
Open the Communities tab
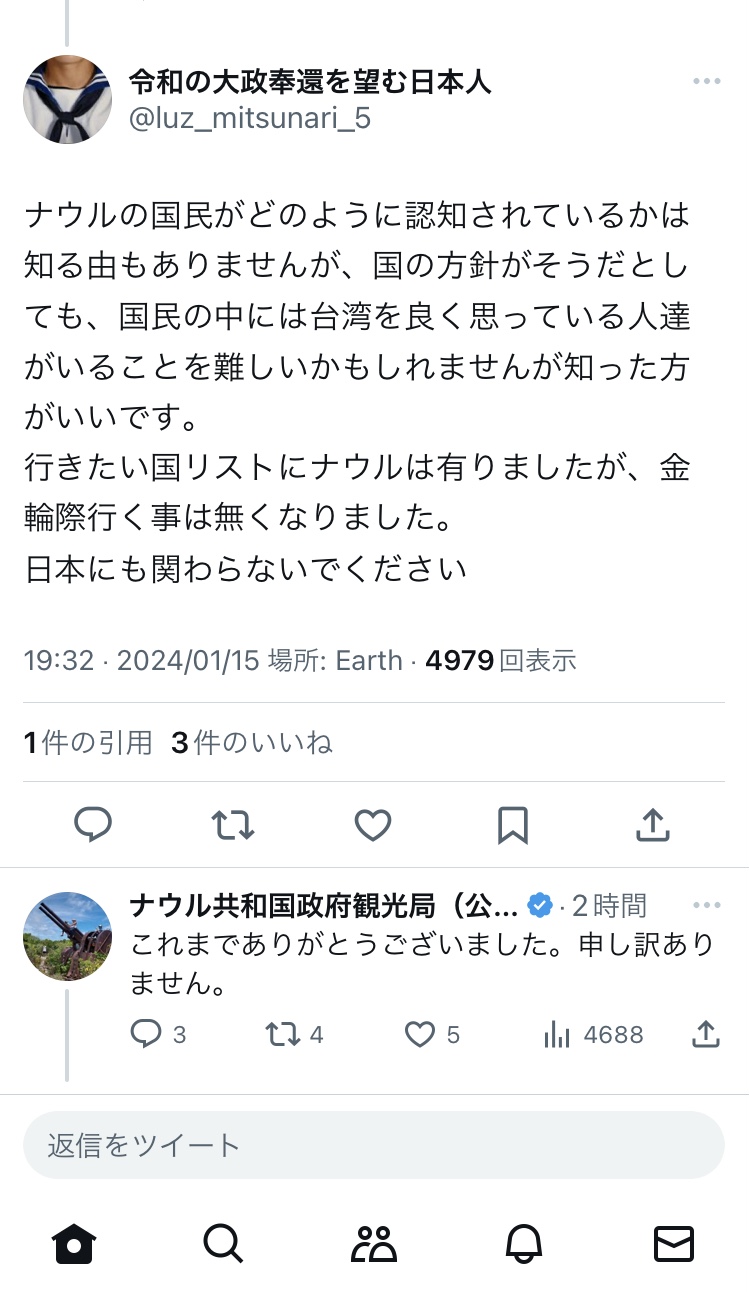[374, 1244]
